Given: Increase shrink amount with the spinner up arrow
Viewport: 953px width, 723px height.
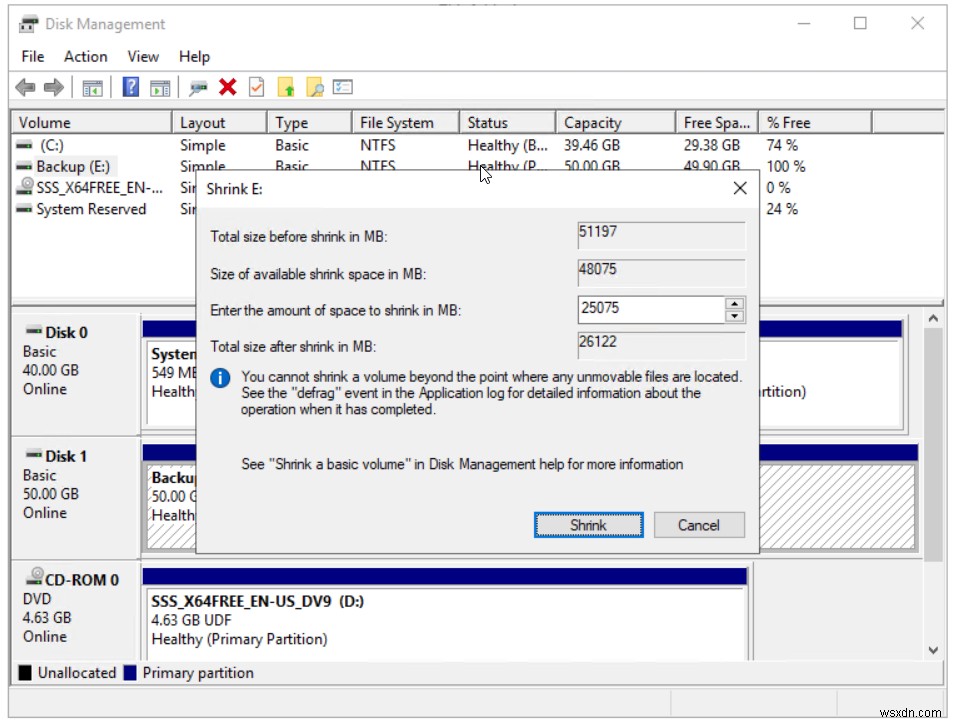Looking at the screenshot, I should coord(735,304).
